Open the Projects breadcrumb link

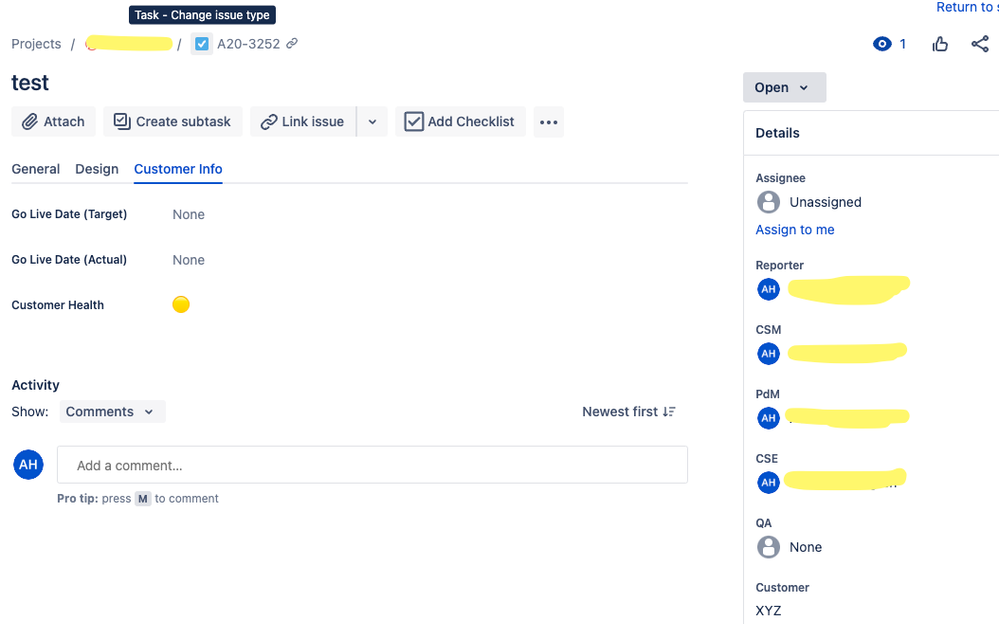[x=36, y=43]
